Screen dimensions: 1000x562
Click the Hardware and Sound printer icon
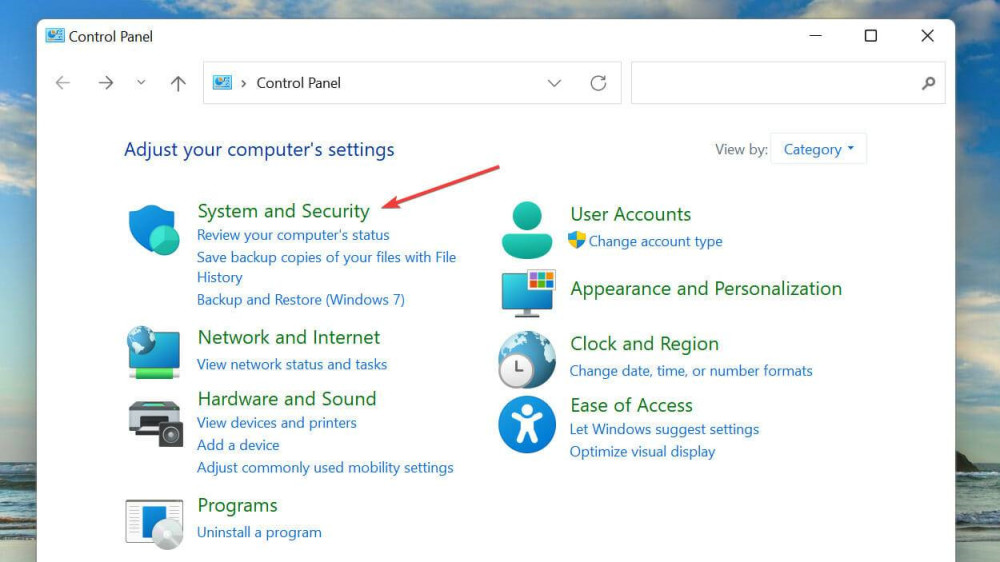tap(155, 422)
